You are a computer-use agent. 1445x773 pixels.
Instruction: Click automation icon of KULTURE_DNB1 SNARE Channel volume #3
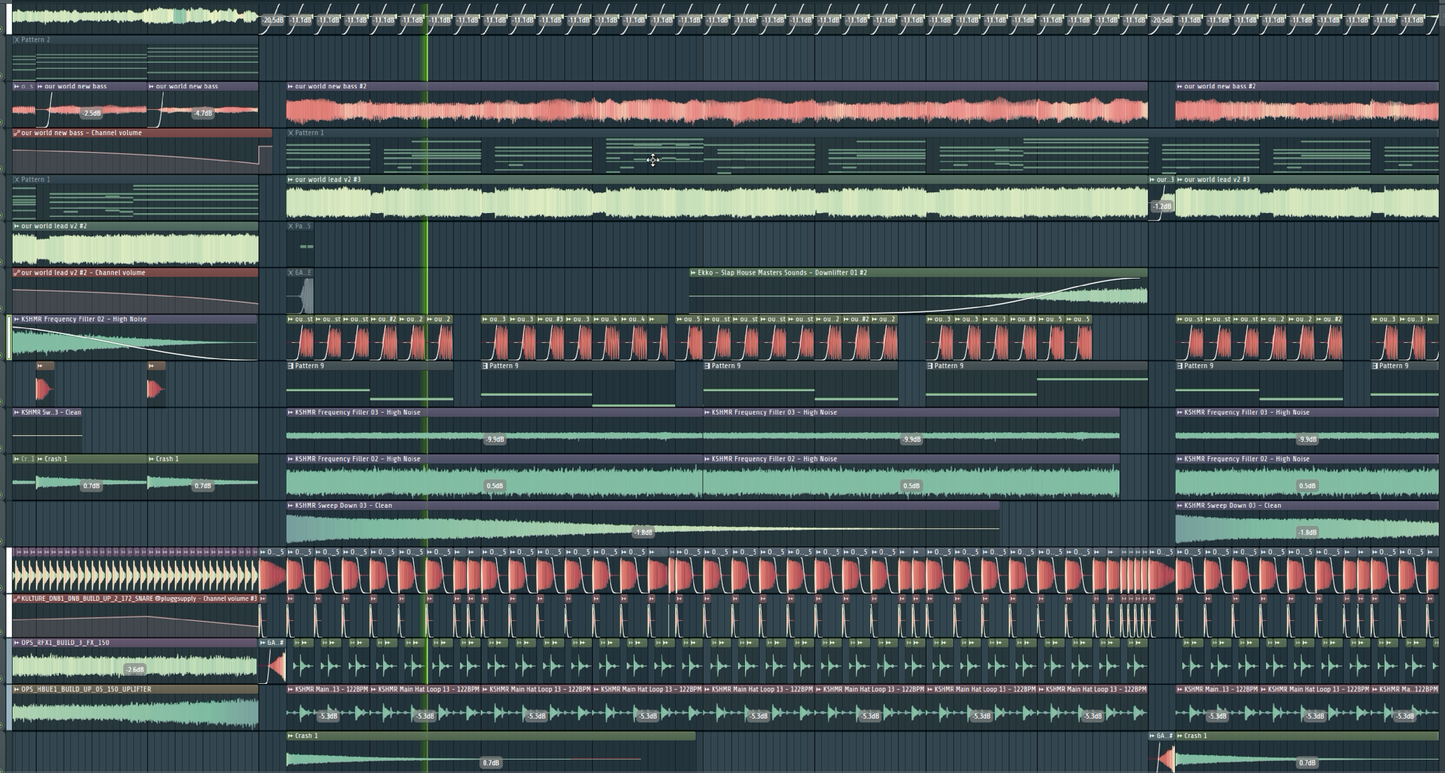16,598
